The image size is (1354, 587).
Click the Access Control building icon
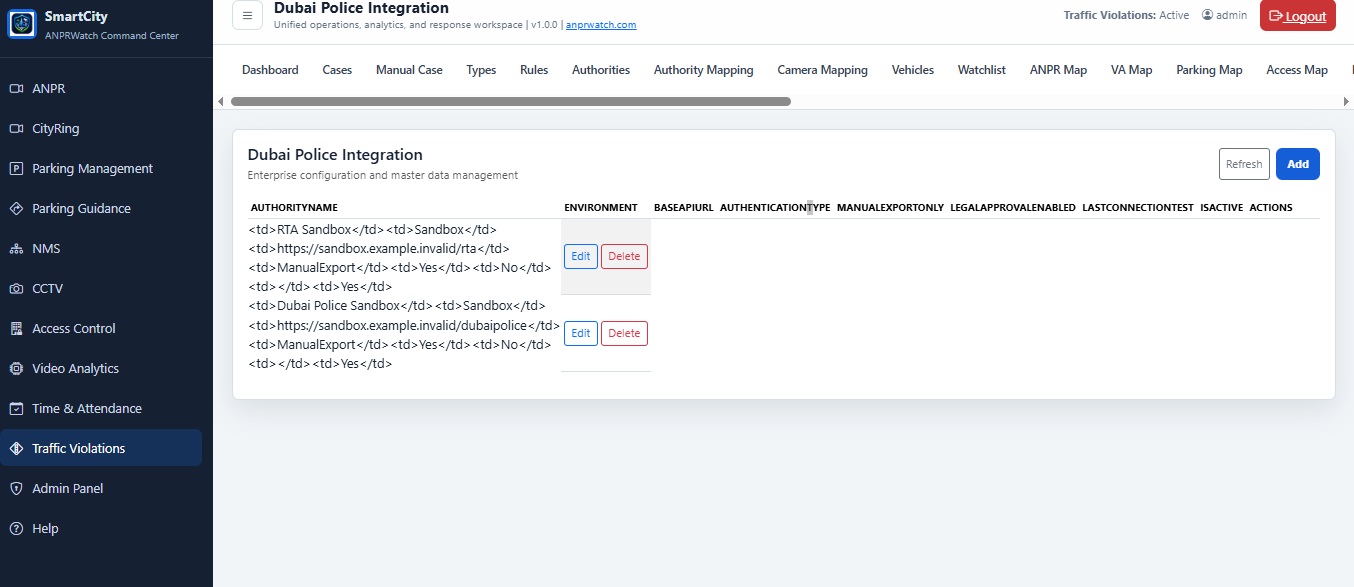click(x=16, y=329)
